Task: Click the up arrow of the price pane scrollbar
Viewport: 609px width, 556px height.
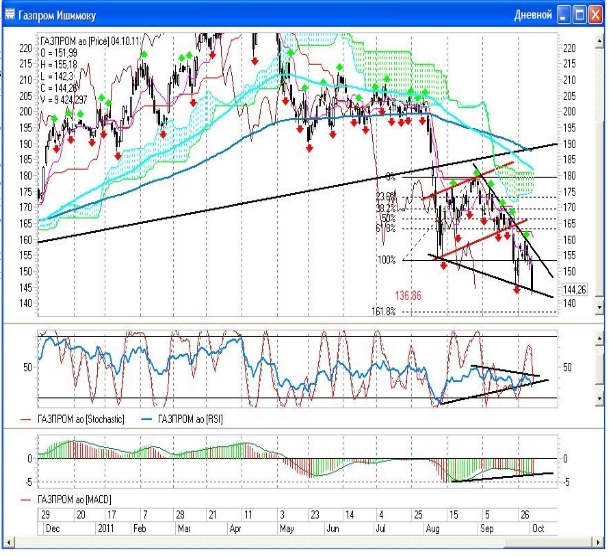Action: [599, 40]
